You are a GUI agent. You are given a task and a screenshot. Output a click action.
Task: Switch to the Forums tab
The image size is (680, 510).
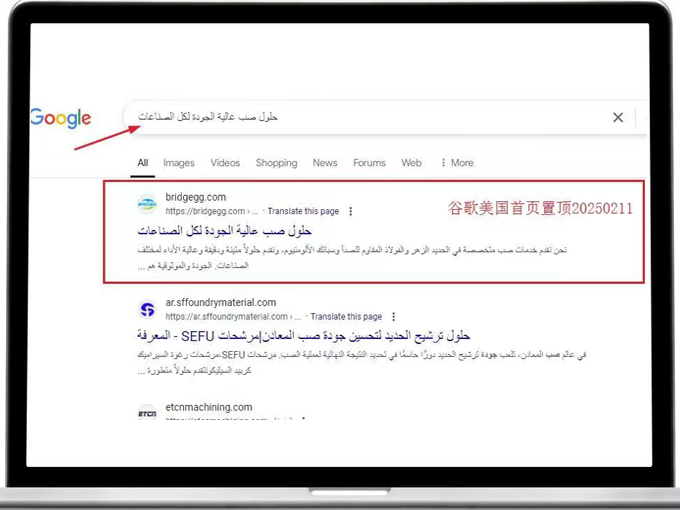(369, 163)
